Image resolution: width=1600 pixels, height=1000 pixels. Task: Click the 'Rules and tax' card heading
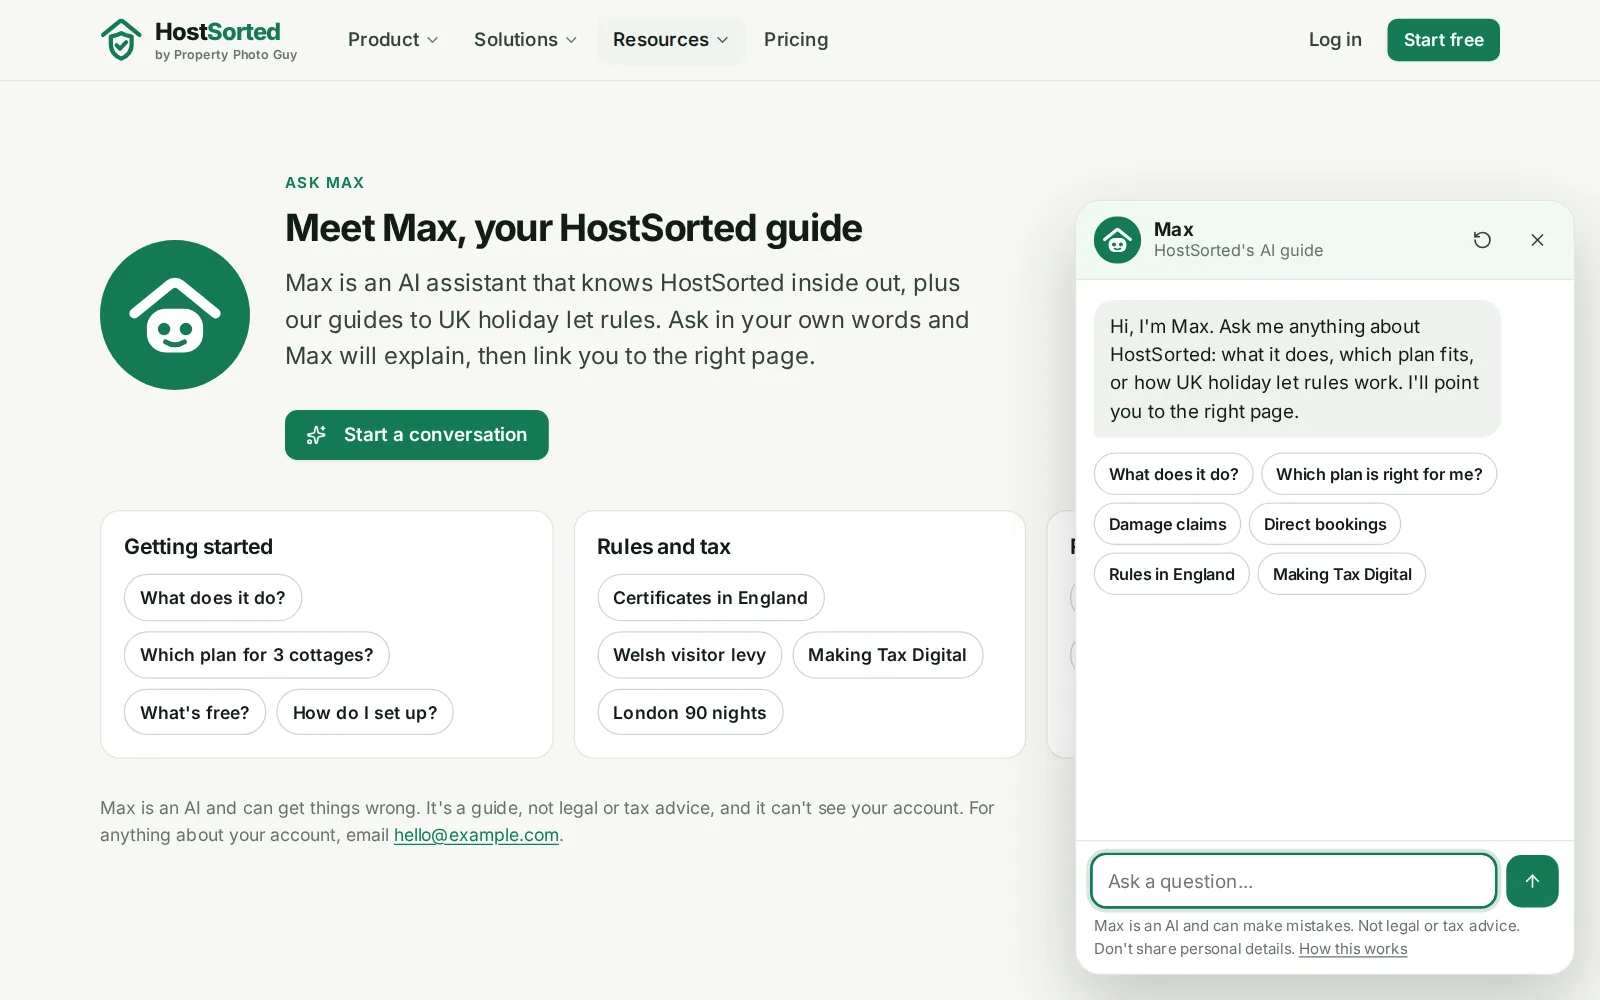664,547
